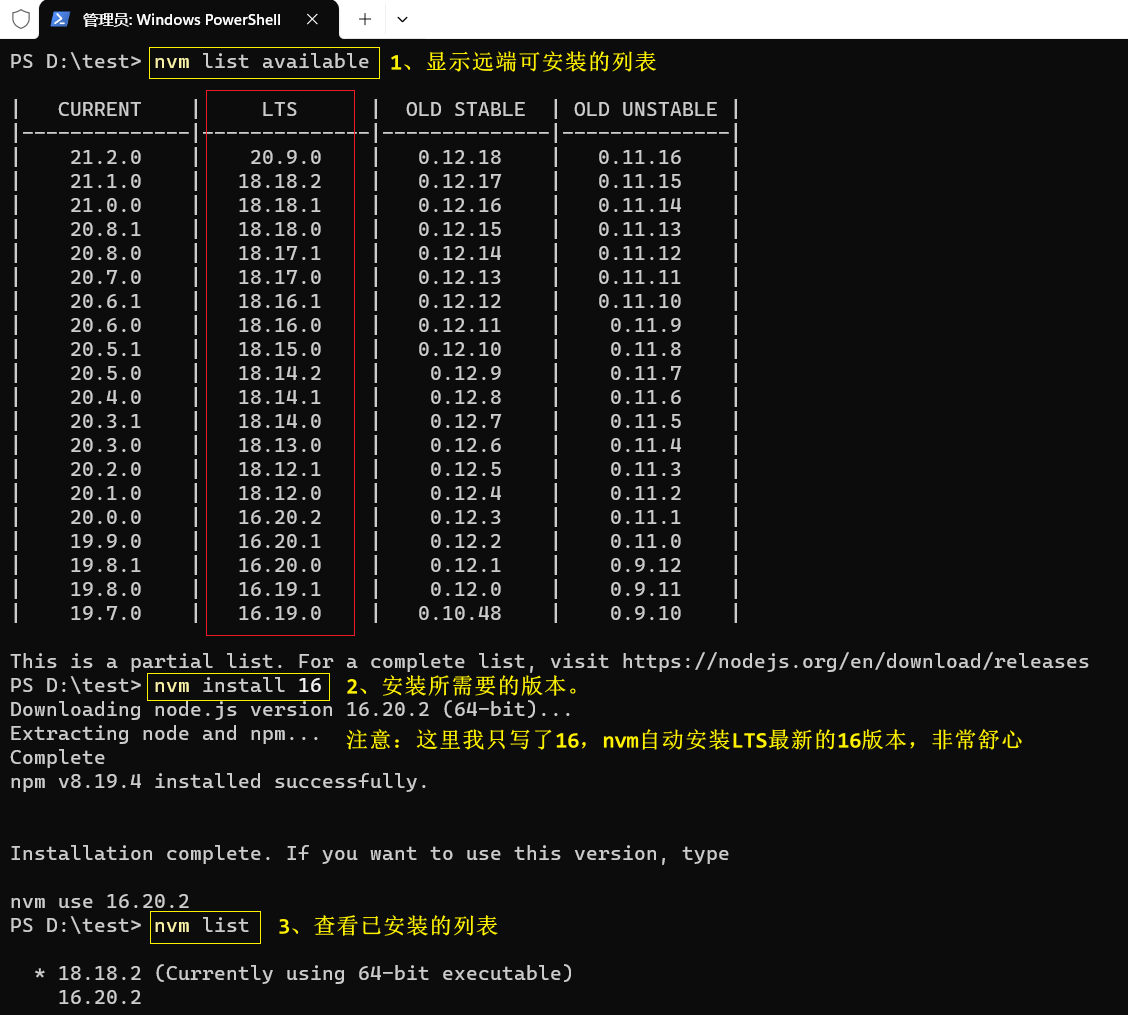
Task: Click version 21.2.0 under CURRENT
Action: point(106,157)
